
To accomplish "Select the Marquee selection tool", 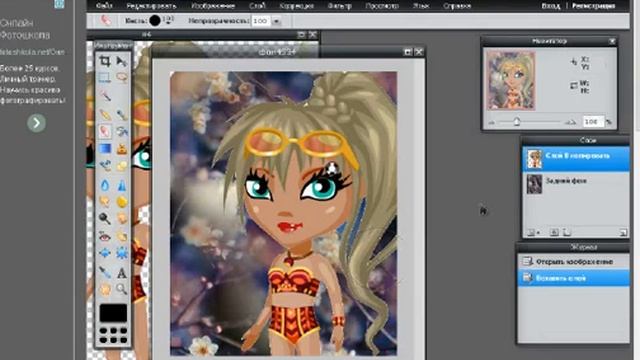I will pyautogui.click(x=105, y=78).
